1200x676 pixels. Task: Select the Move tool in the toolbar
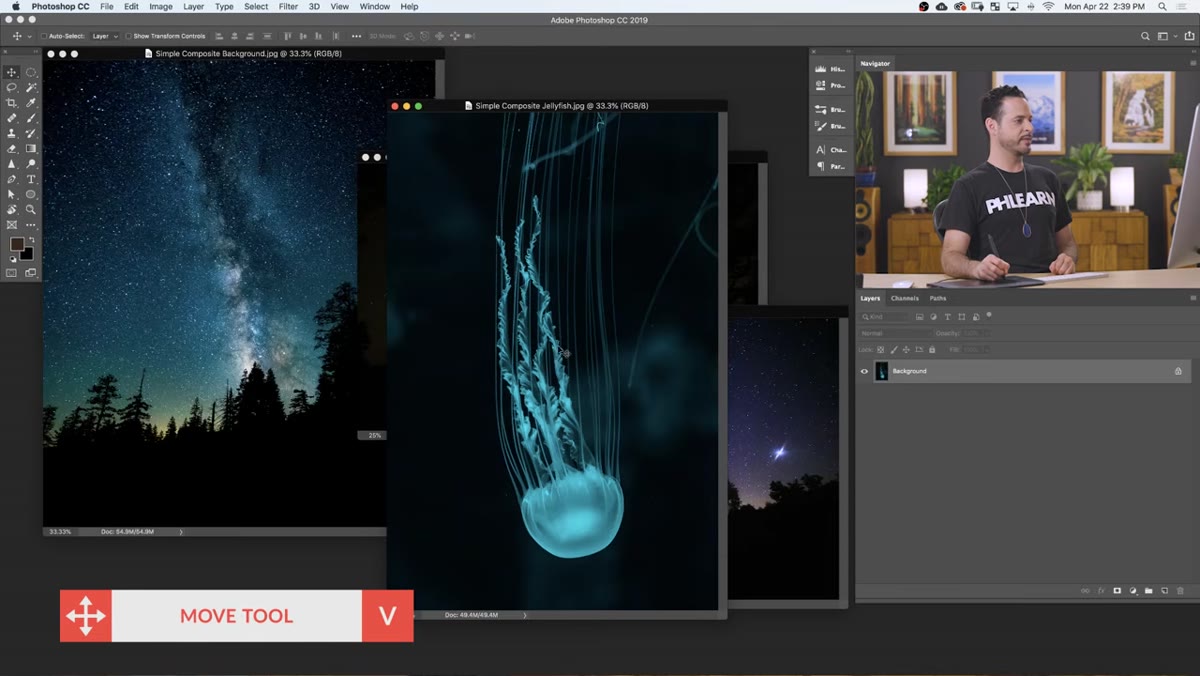point(12,72)
